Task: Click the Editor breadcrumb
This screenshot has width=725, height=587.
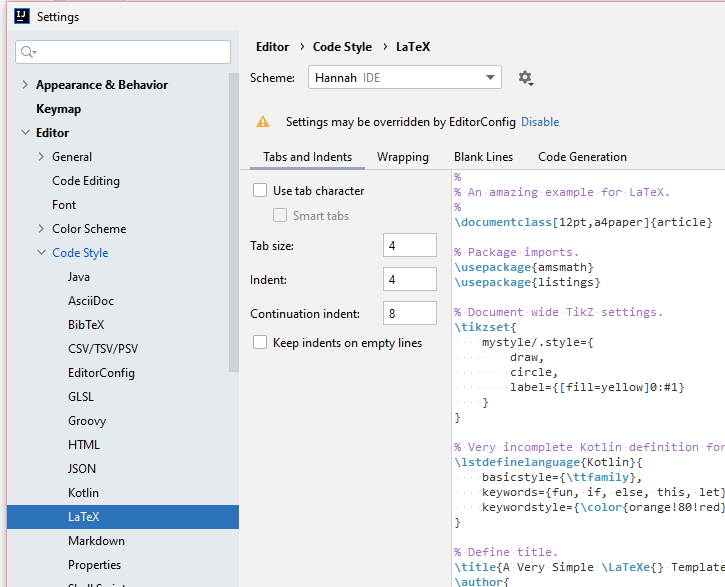Action: point(272,47)
